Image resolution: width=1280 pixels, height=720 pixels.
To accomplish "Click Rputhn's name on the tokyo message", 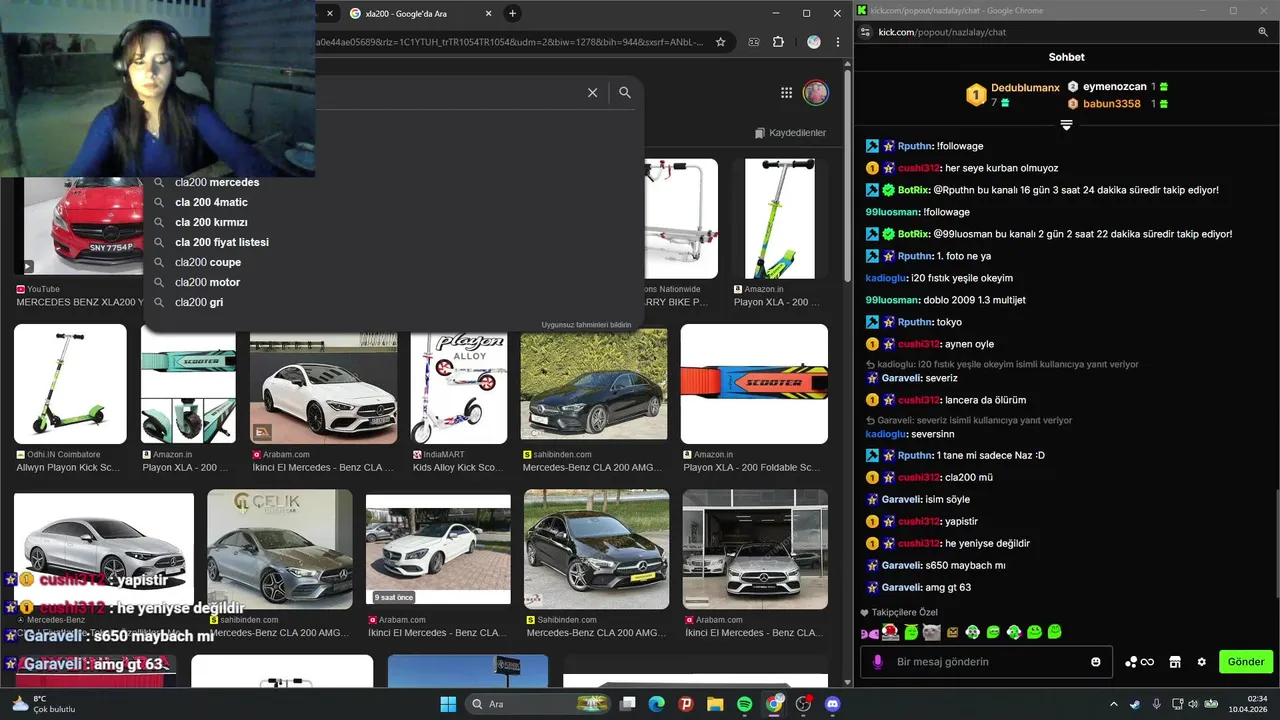I will 914,322.
